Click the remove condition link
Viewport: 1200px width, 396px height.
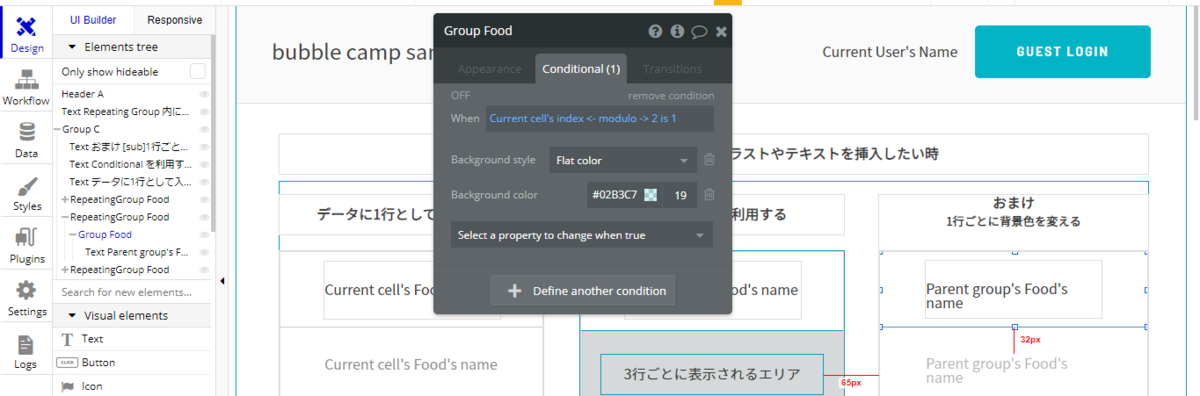click(x=671, y=96)
